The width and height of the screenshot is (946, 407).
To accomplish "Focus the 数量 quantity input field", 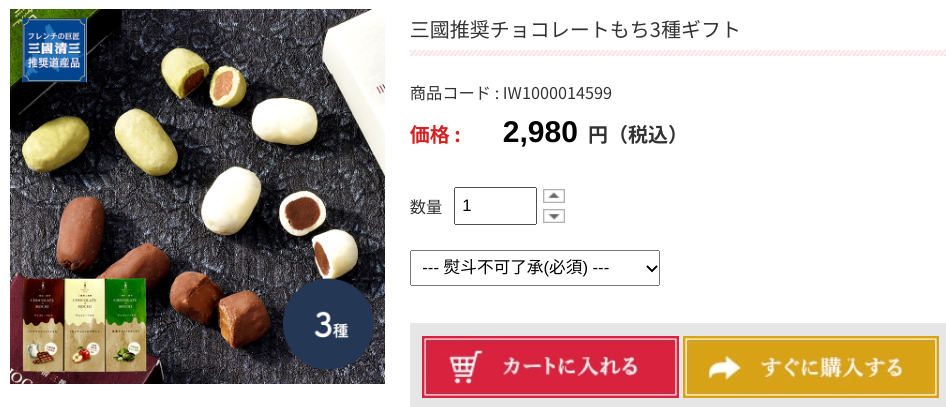I will (495, 206).
